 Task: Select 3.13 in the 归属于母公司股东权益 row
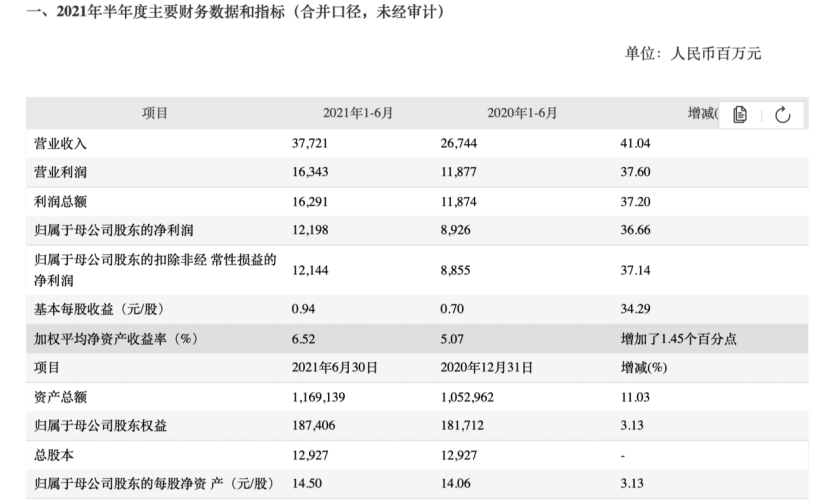point(632,426)
